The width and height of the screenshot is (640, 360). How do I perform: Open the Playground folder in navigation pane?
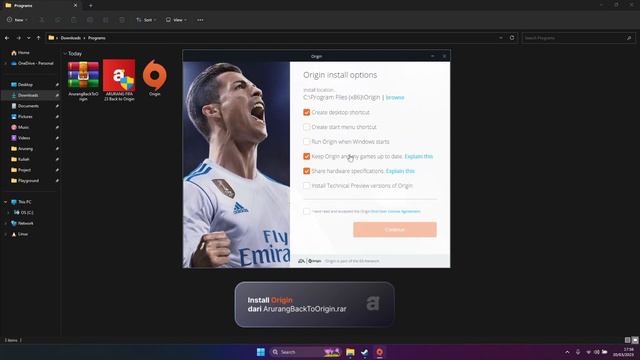click(25, 180)
